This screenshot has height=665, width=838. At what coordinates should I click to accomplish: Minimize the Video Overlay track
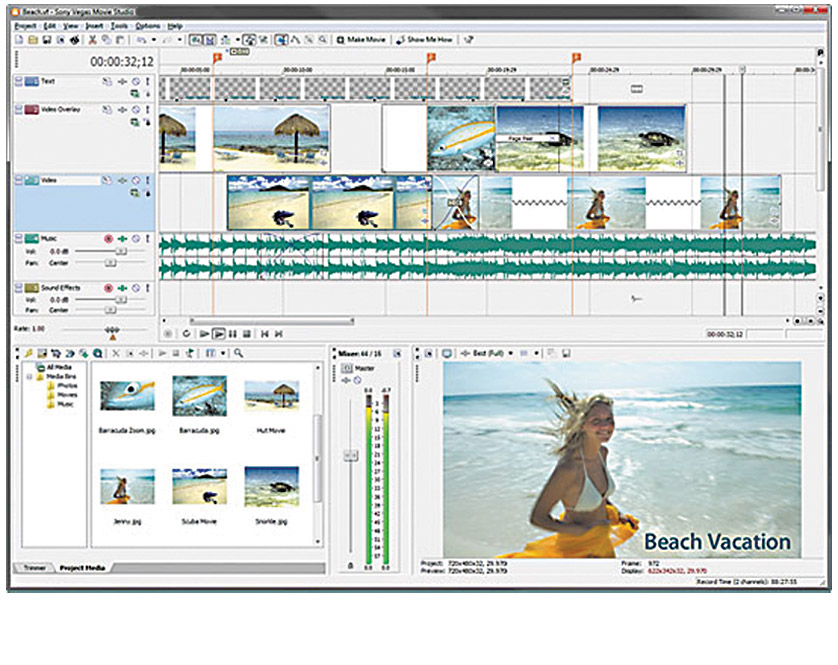[x=18, y=110]
